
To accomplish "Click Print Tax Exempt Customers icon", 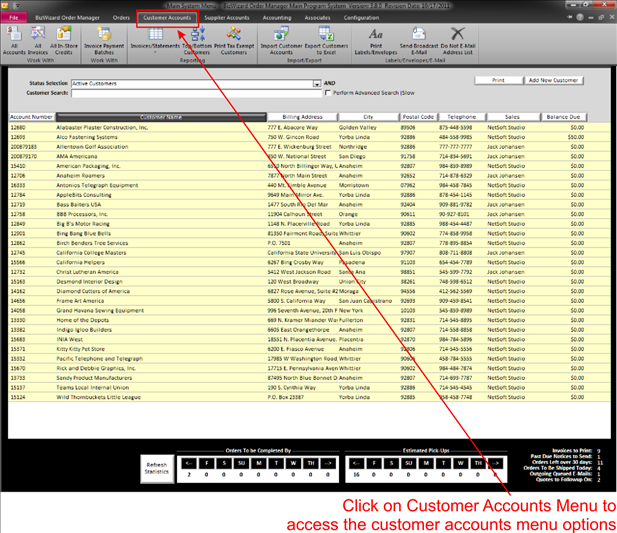I will coord(234,41).
